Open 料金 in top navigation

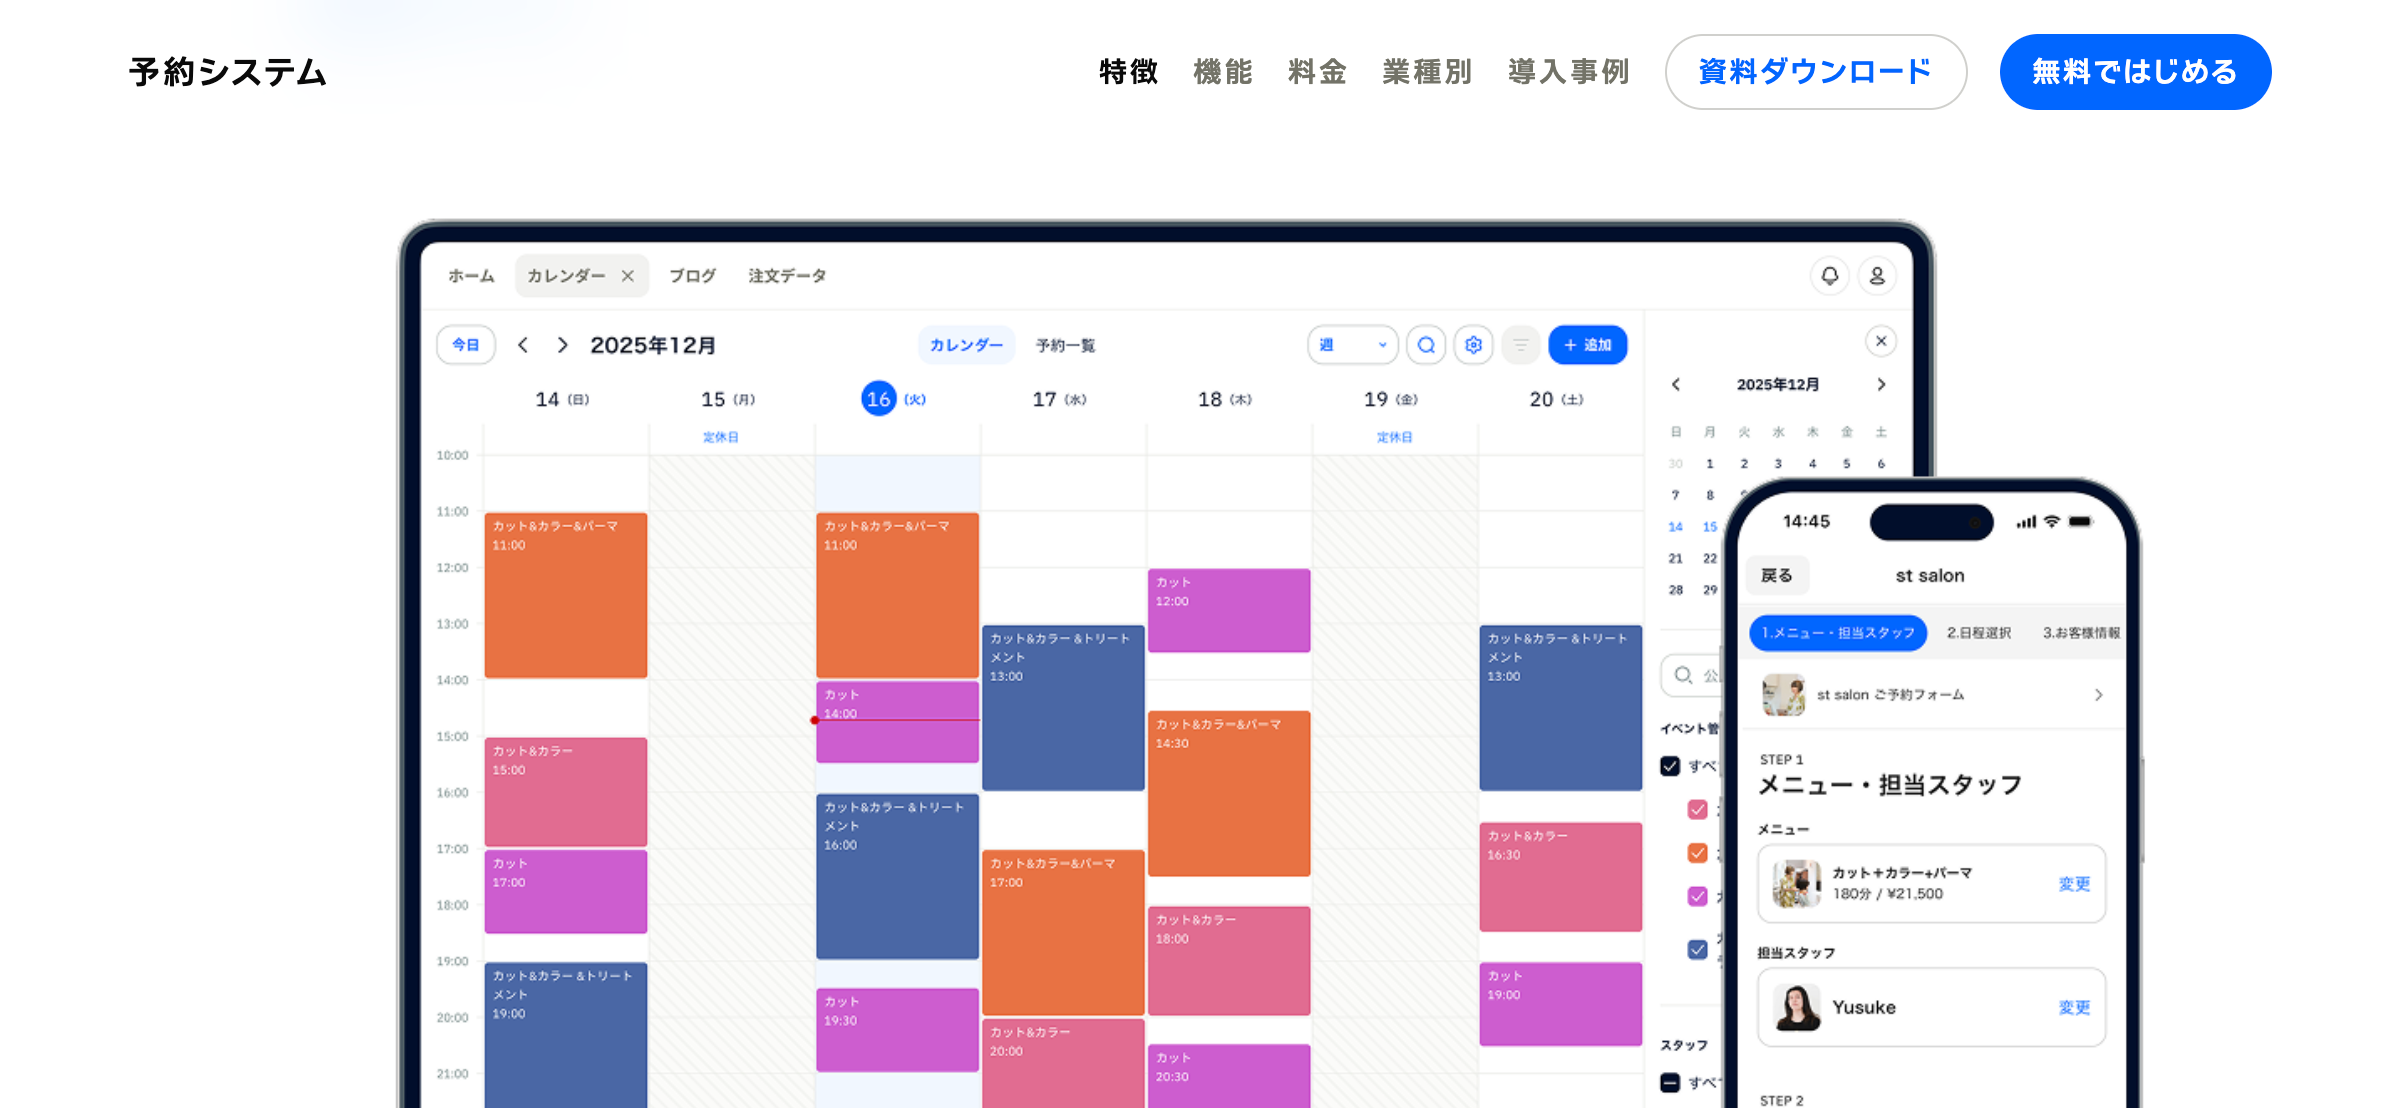pyautogui.click(x=1317, y=72)
